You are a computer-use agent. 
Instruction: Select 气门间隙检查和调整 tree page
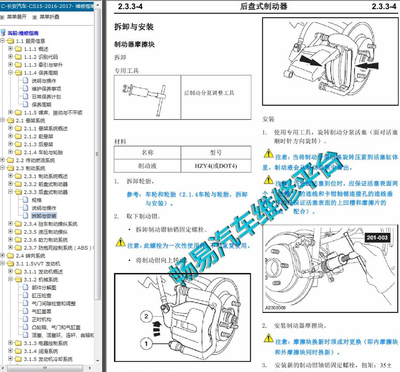54,303
